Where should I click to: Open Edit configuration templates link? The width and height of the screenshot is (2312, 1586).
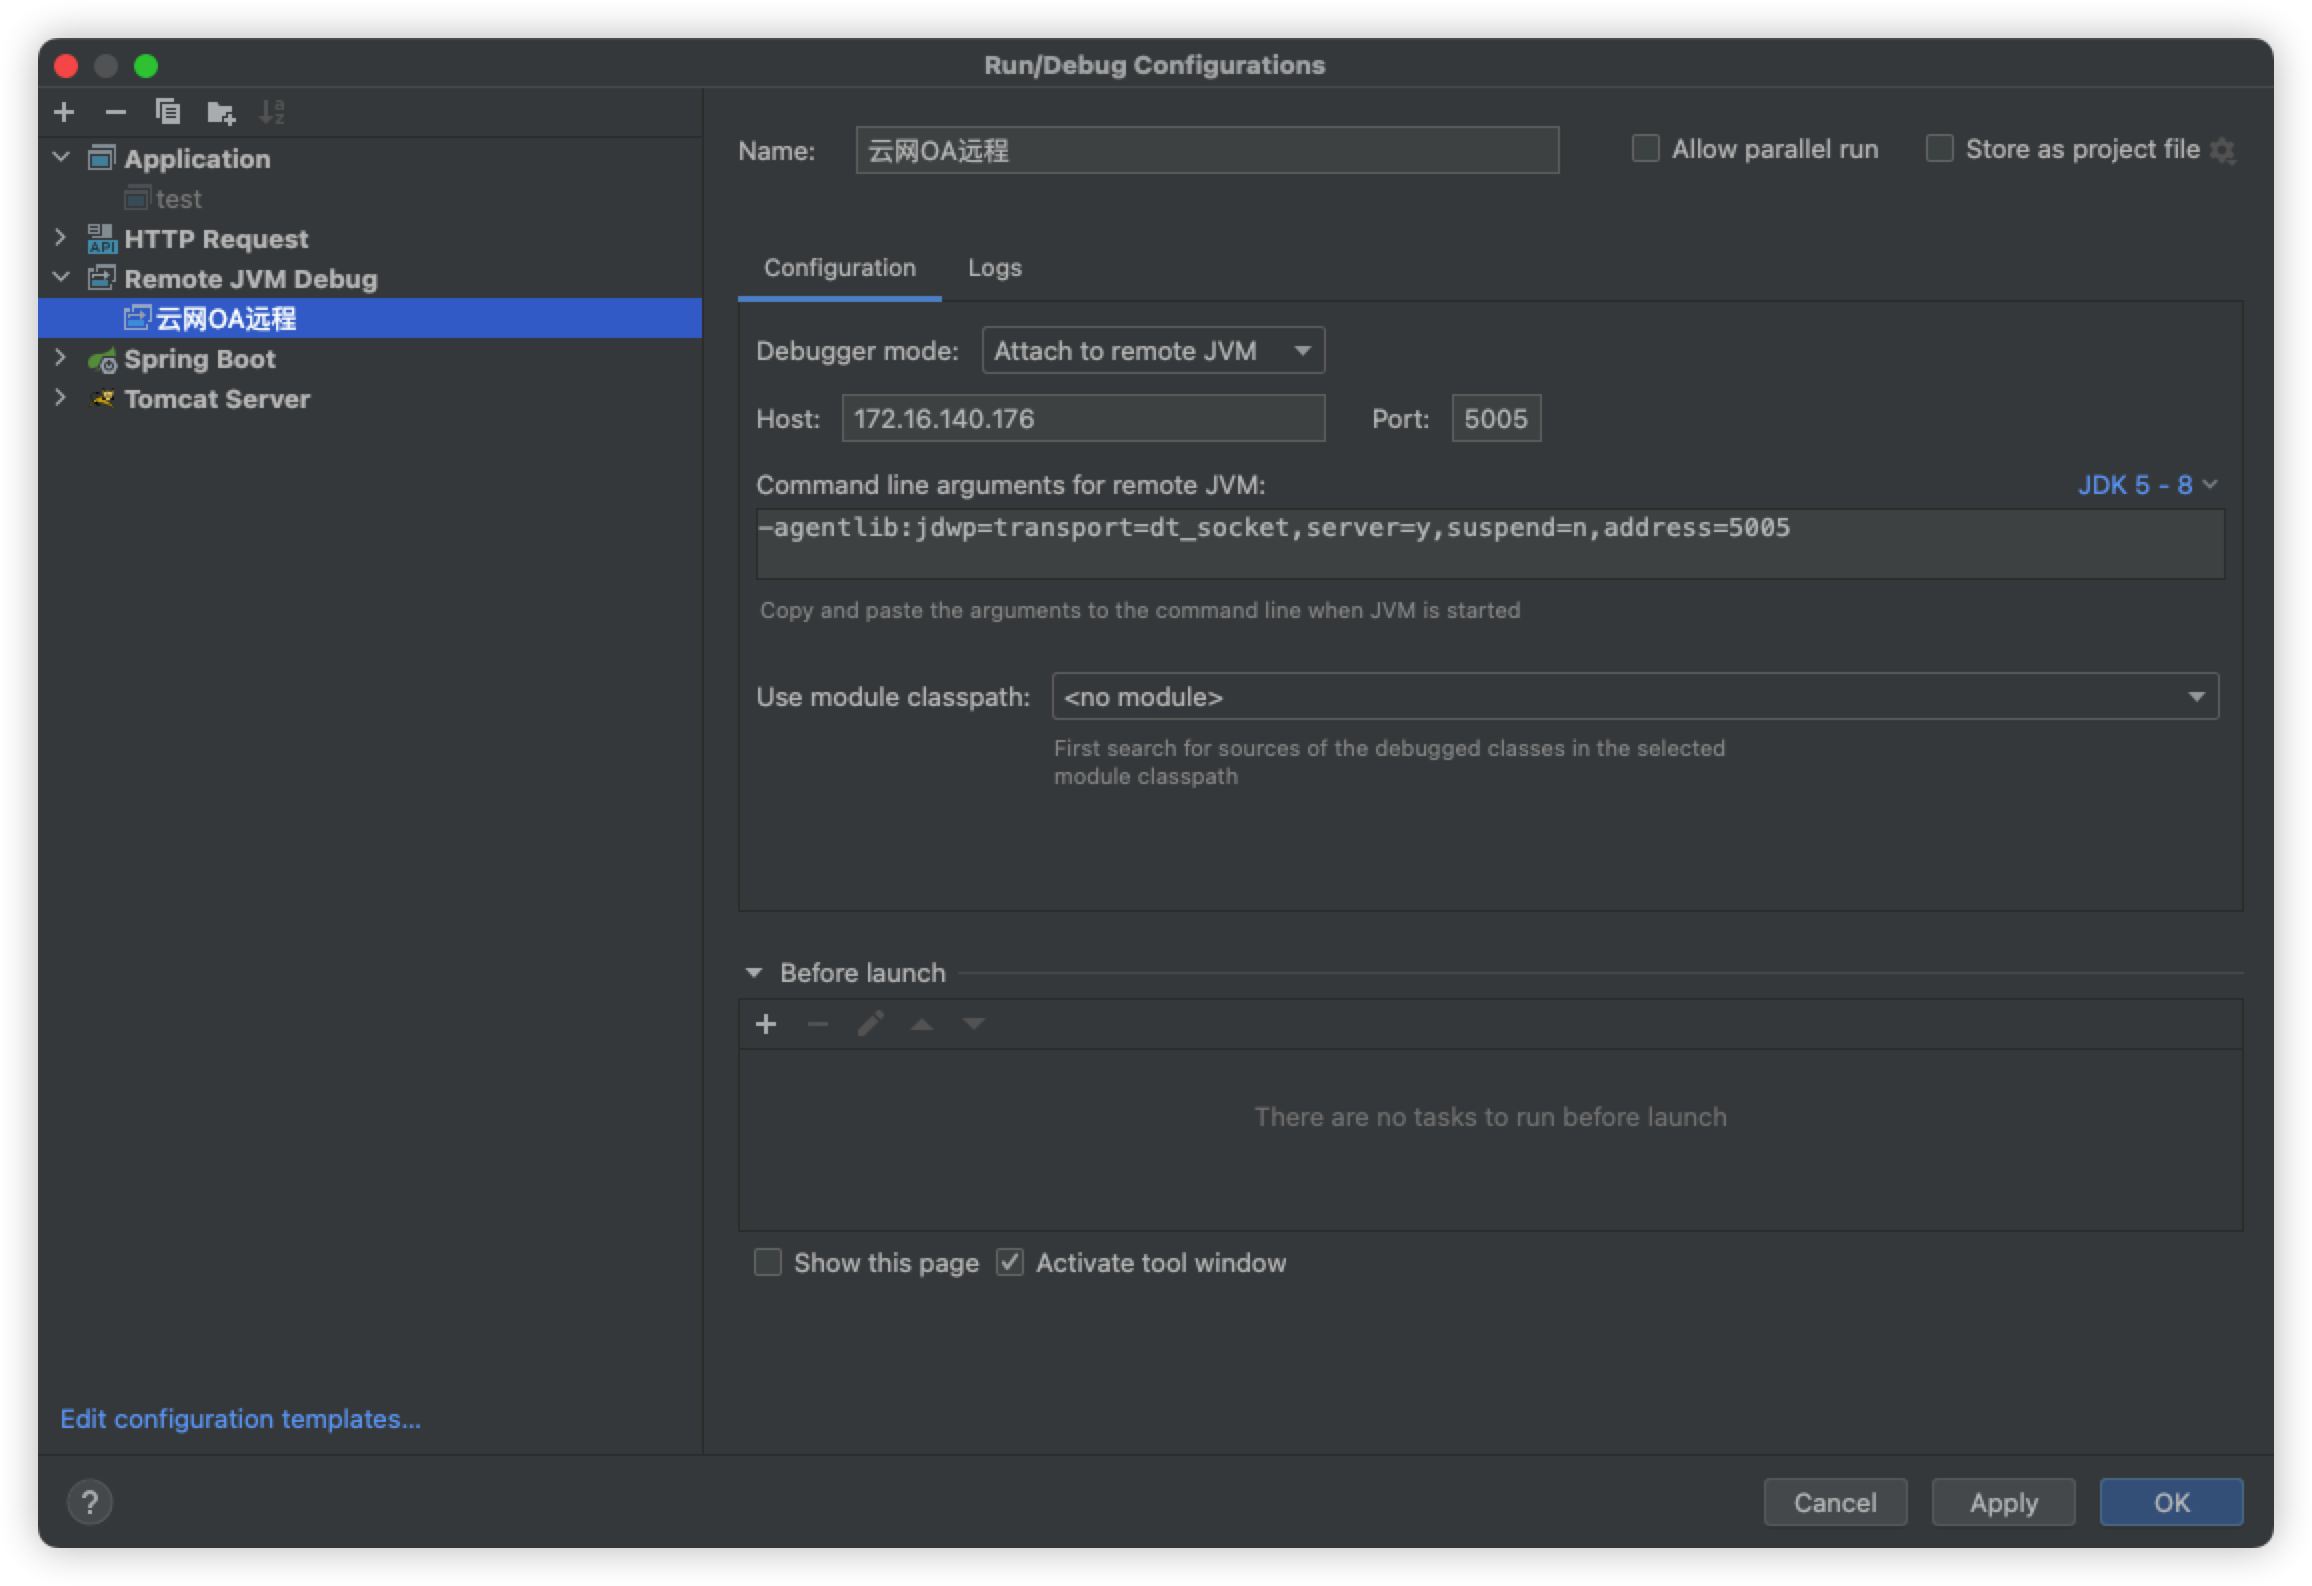click(240, 1419)
